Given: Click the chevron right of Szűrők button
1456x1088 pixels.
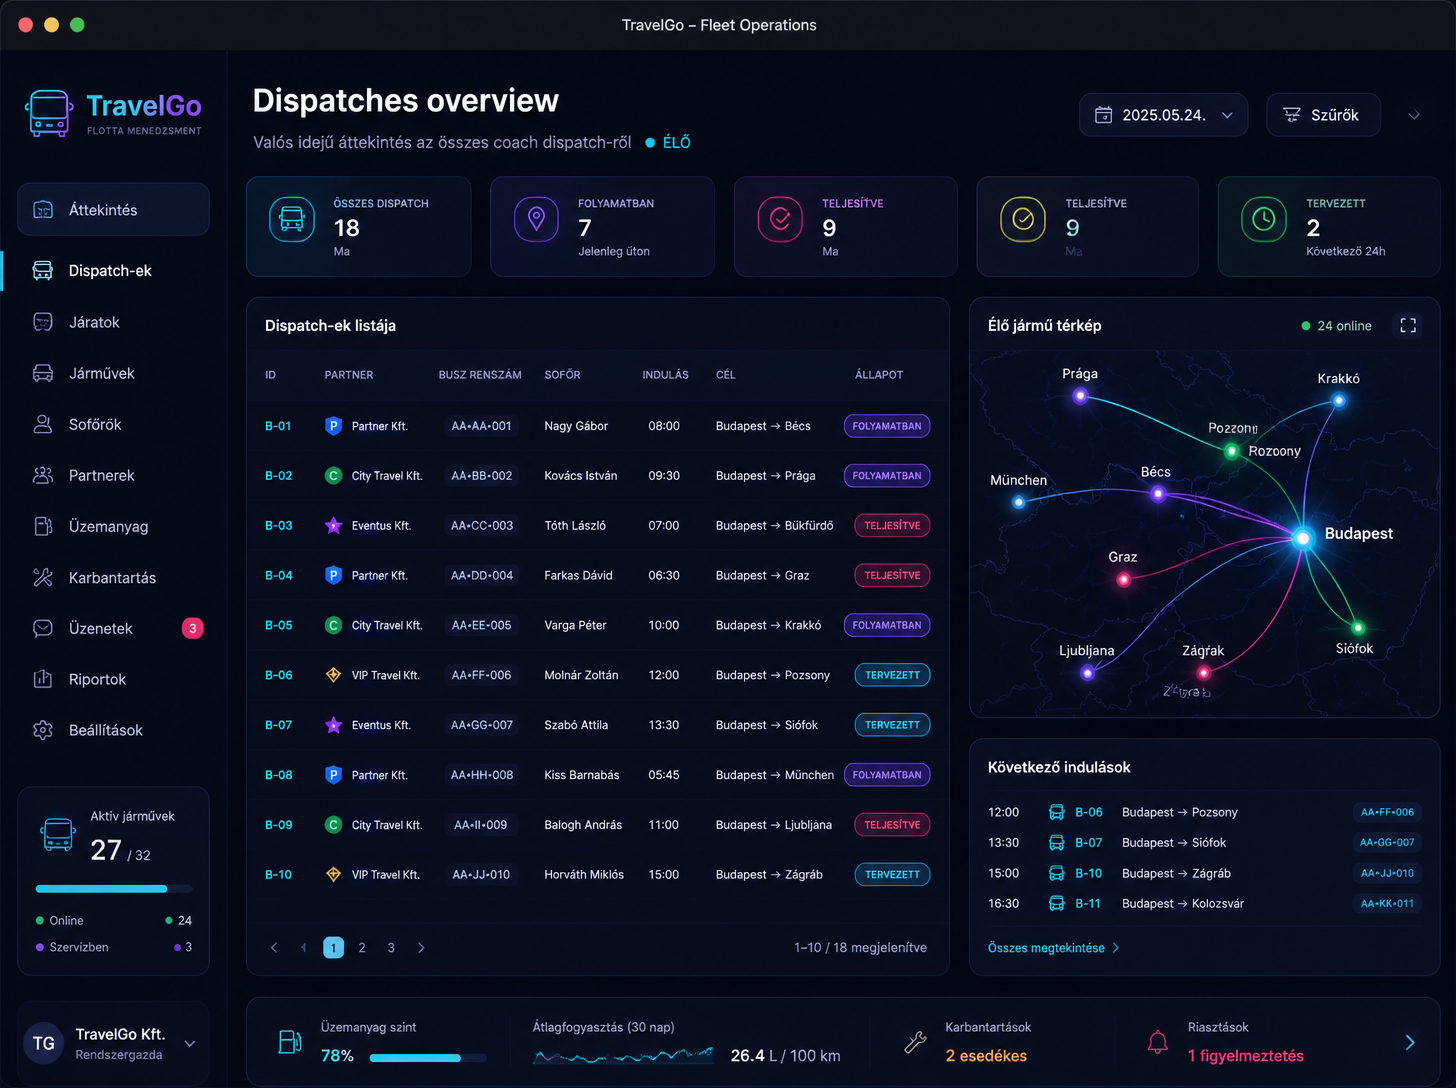Looking at the screenshot, I should 1414,115.
